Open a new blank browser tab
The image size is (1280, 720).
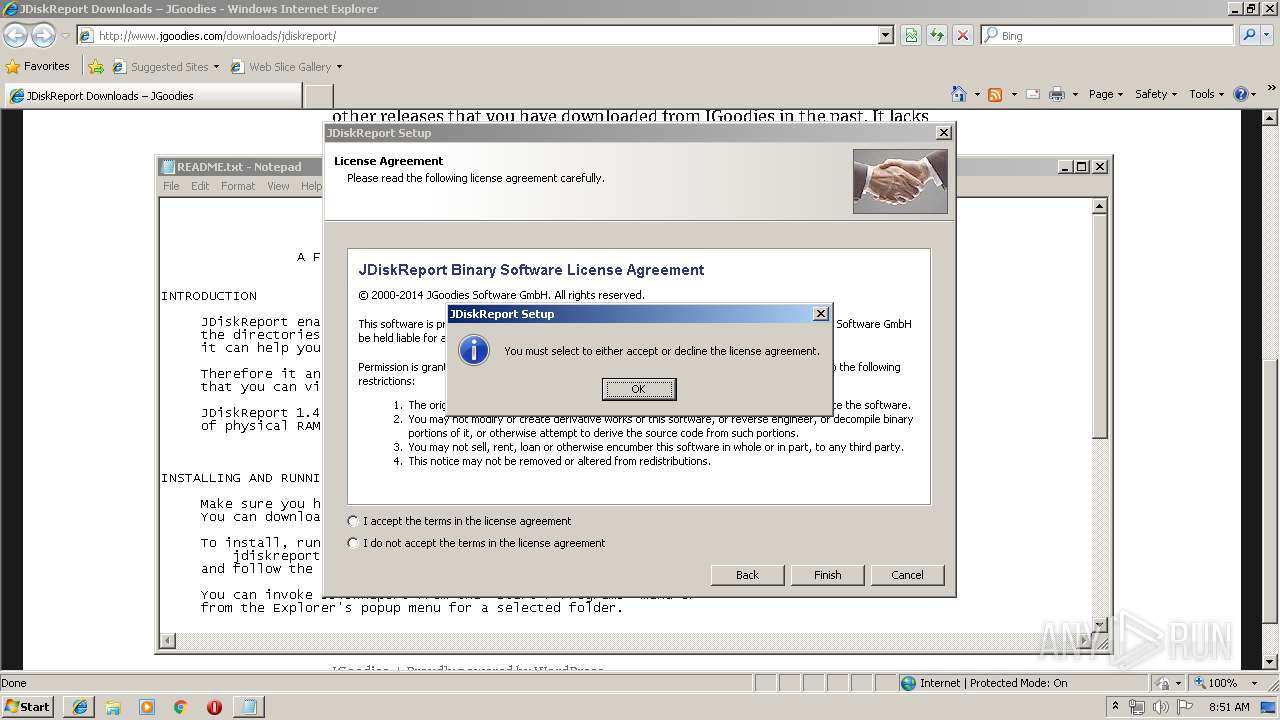318,96
